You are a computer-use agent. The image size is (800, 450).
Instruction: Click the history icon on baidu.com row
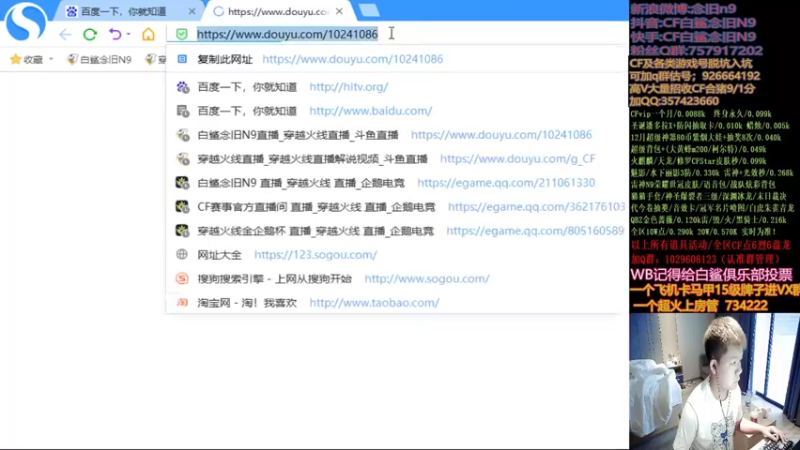[x=182, y=111]
